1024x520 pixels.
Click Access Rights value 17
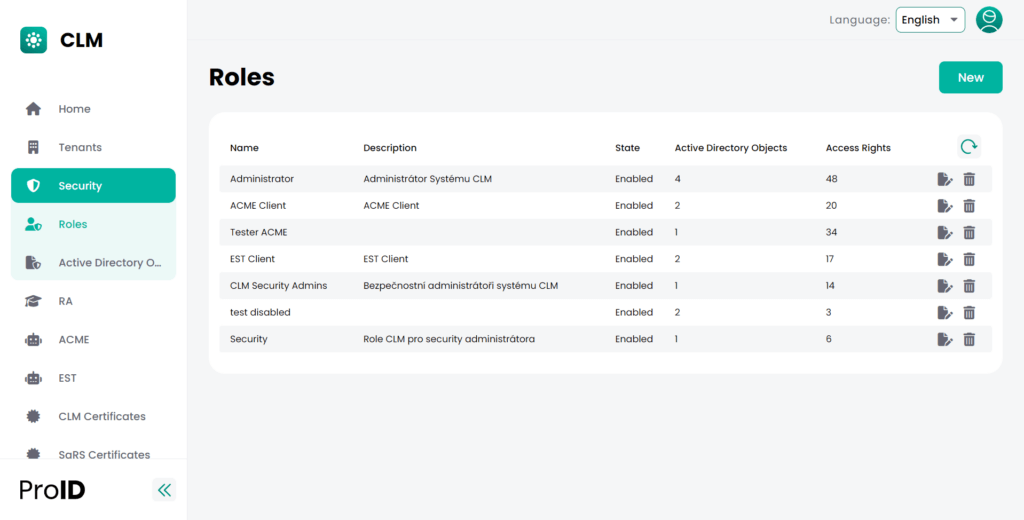click(x=830, y=259)
